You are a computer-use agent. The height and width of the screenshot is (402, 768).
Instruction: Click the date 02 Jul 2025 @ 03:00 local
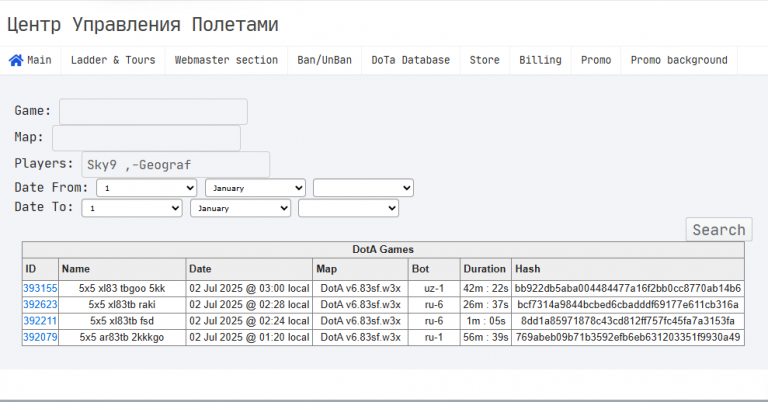click(249, 288)
